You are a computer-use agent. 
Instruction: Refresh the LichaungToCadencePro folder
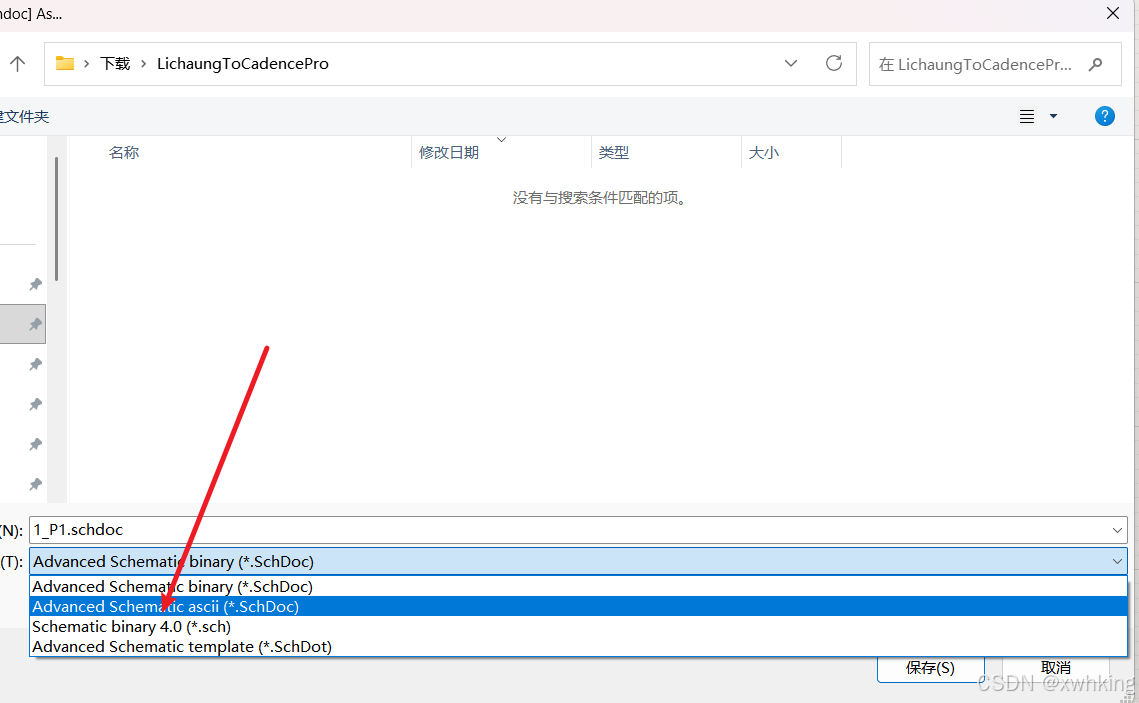tap(834, 63)
